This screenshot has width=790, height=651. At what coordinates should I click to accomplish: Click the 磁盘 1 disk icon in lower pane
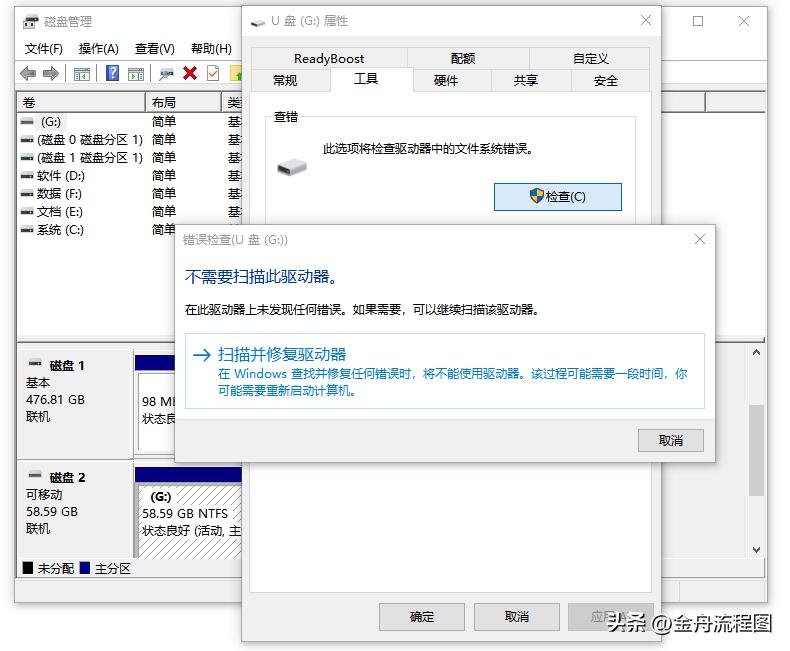tap(35, 363)
